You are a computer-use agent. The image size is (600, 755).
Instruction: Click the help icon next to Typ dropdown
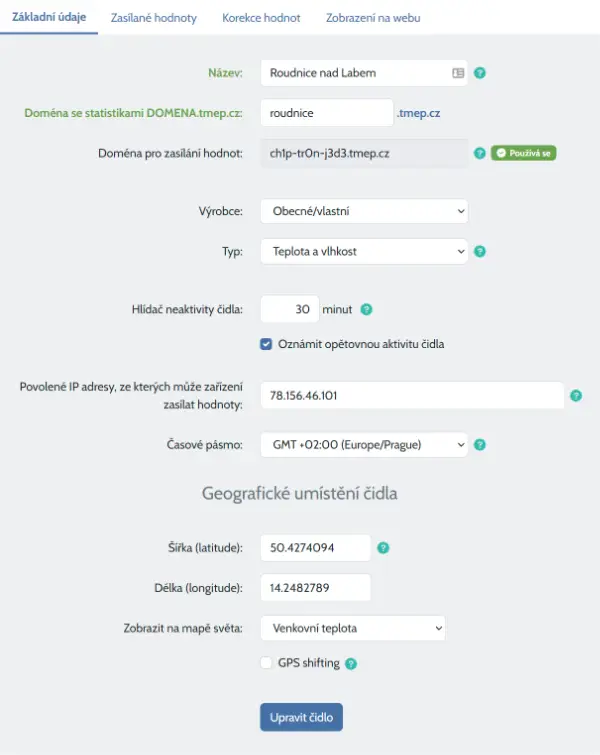(480, 252)
